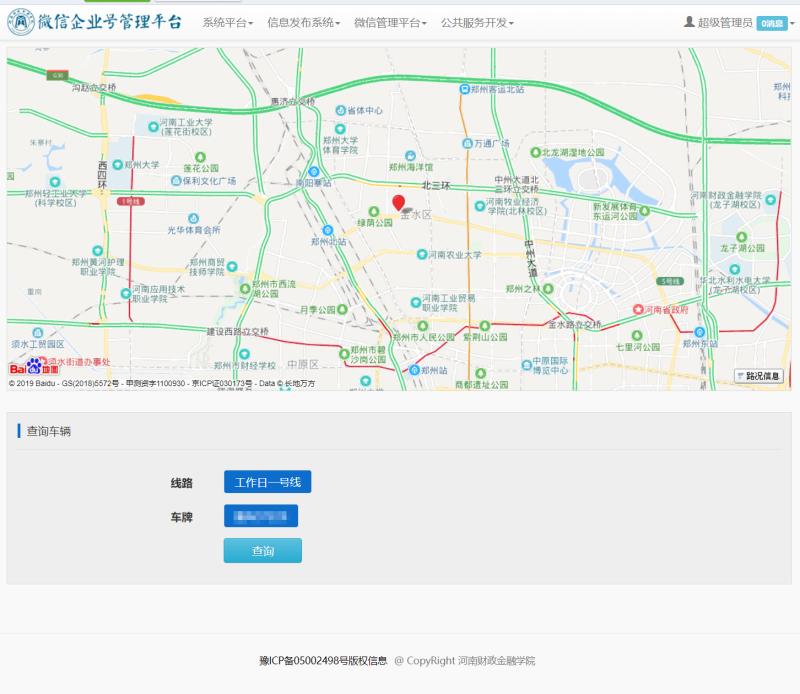800x694 pixels.
Task: Click the 河南工业大学 map icon
Action: point(153,127)
